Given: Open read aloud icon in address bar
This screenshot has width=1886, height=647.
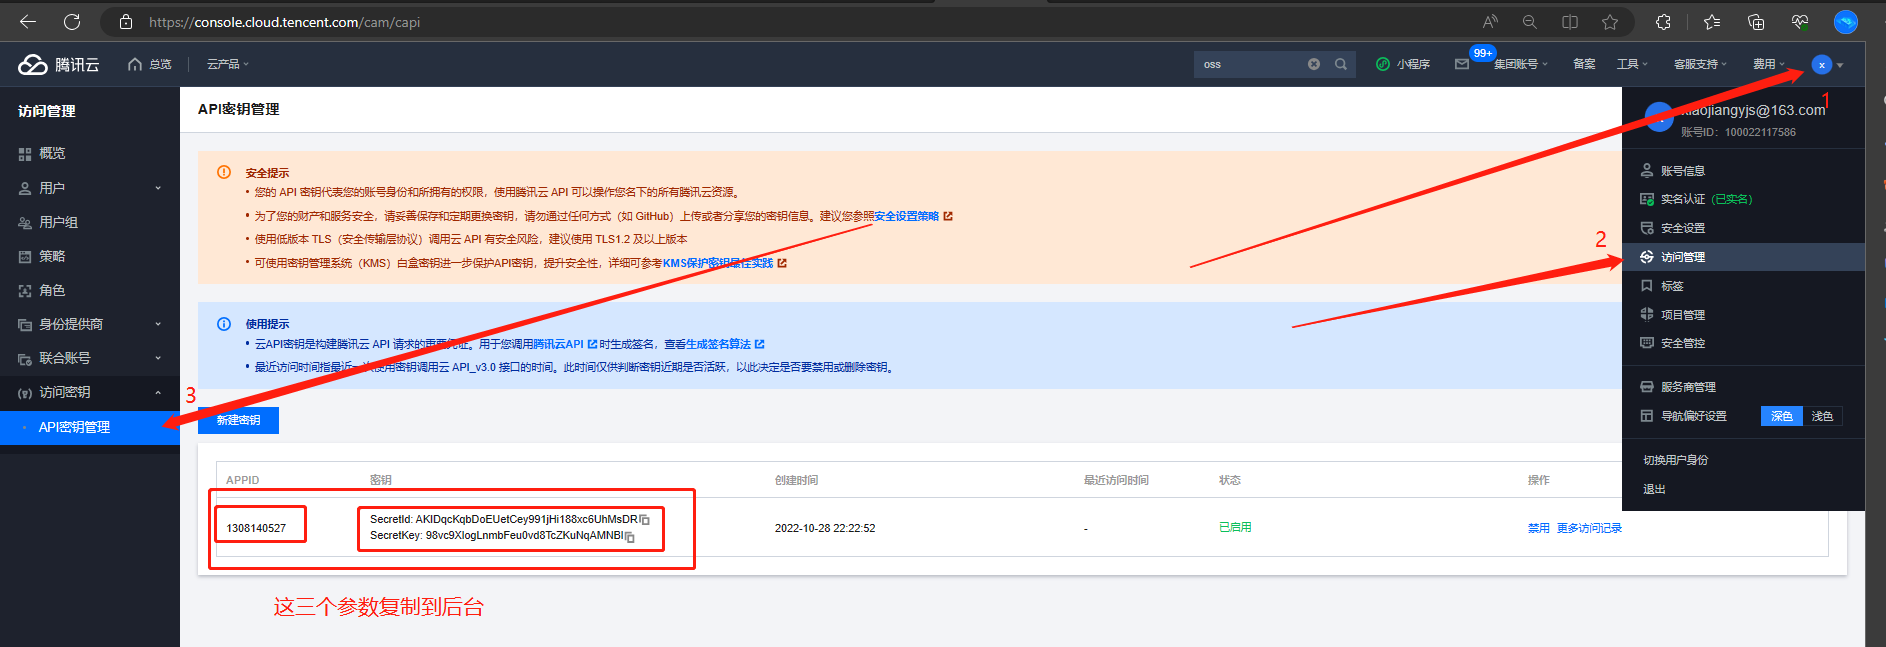Looking at the screenshot, I should pos(1490,22).
